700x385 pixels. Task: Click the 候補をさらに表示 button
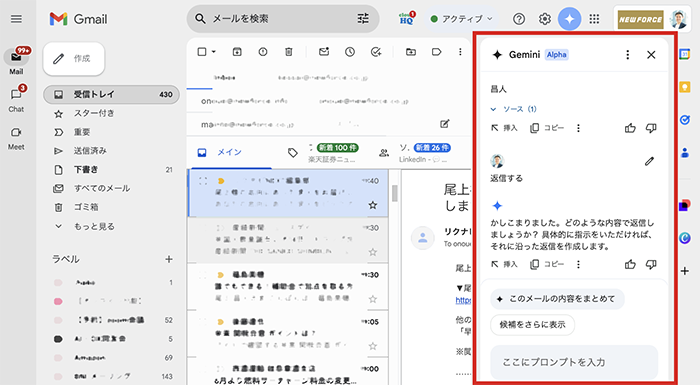[x=532, y=325]
